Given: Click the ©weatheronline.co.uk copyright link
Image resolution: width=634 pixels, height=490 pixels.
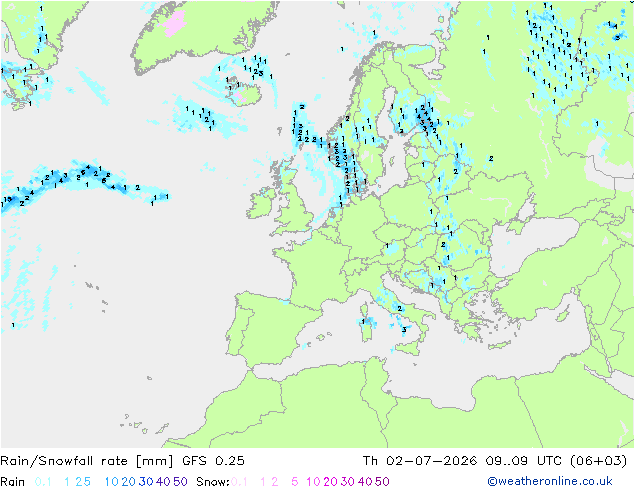Looking at the screenshot, I should tap(550, 481).
